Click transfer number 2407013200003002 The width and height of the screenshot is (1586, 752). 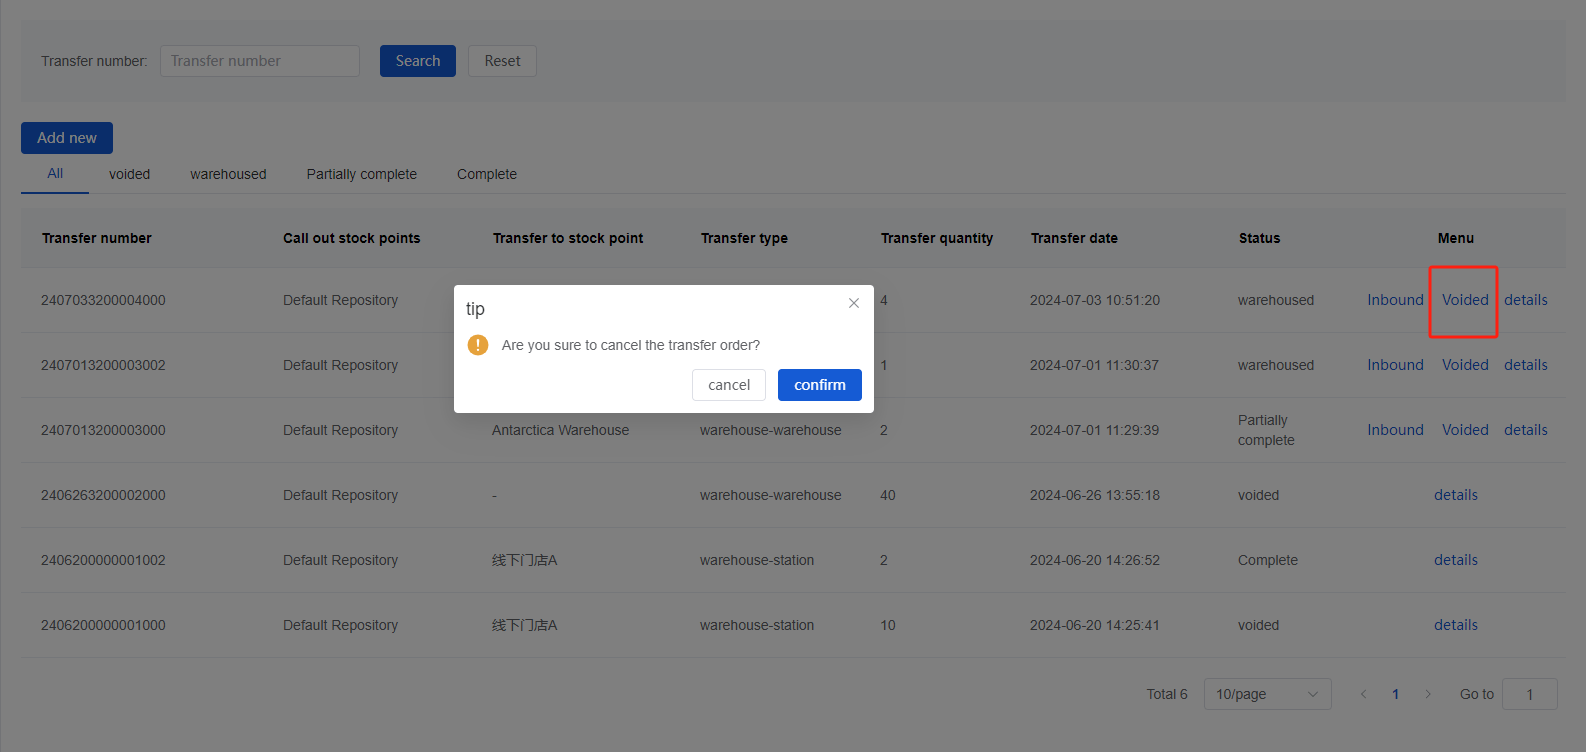[103, 365]
